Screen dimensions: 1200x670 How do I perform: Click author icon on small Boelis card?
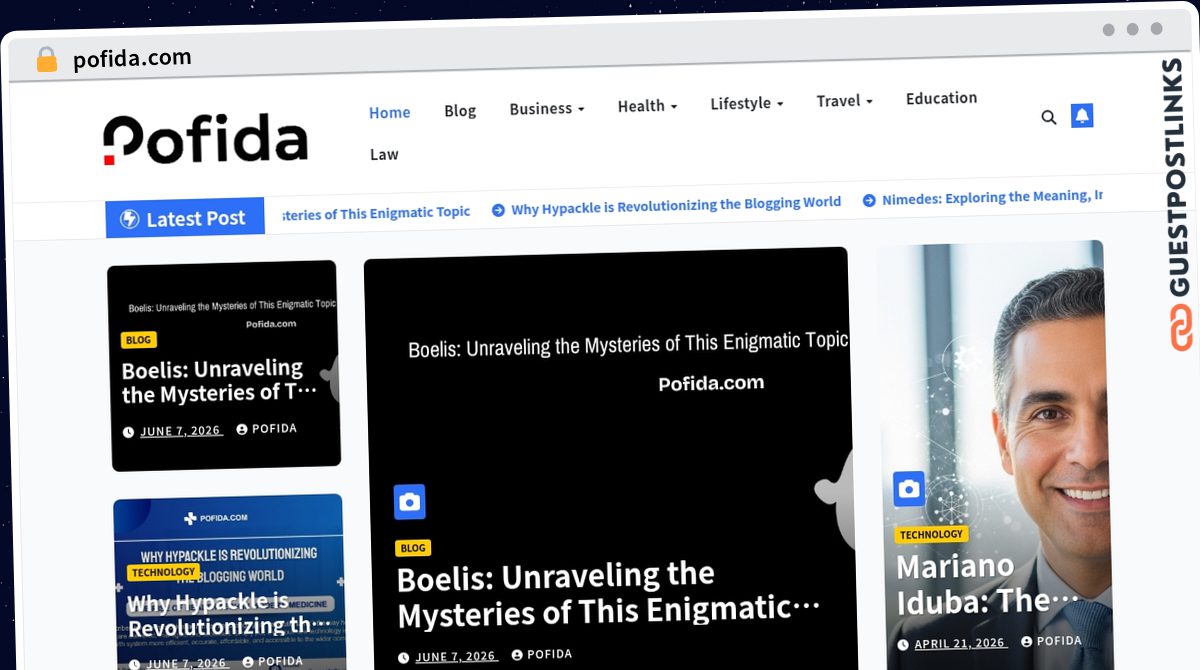pos(242,429)
